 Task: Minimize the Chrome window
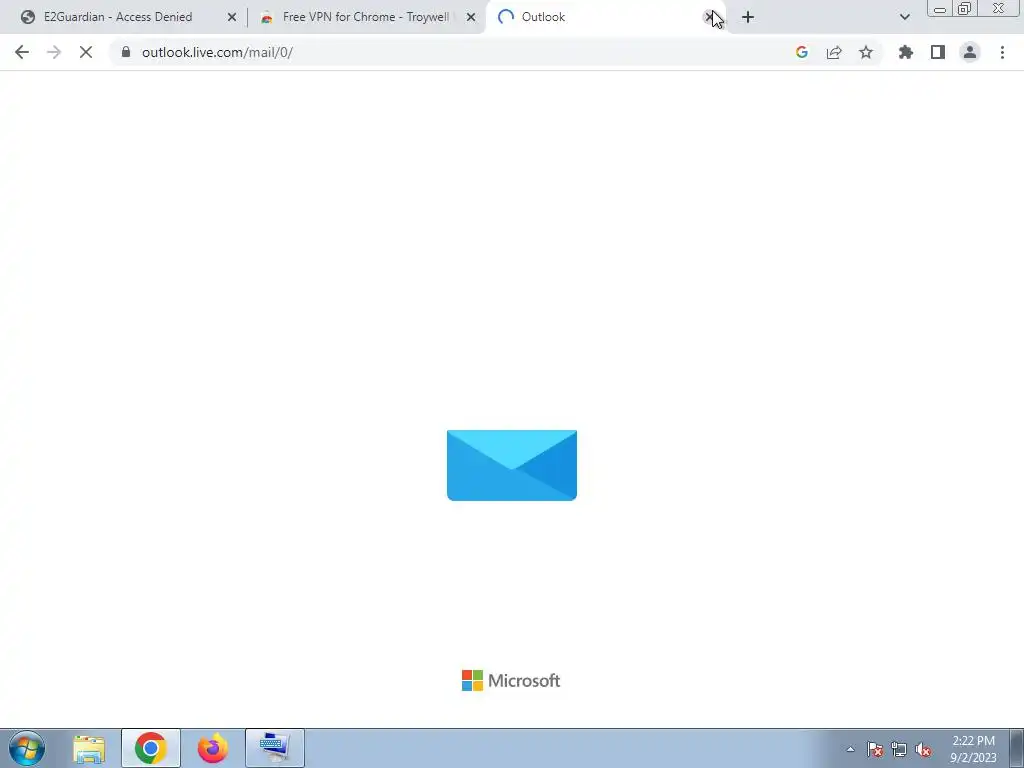click(940, 8)
